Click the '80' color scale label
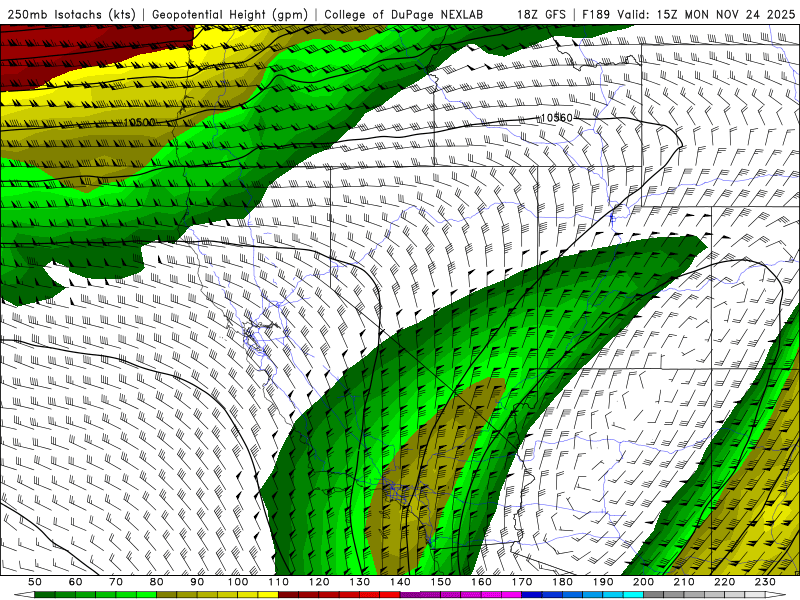Screen dimensions: 800x600 pos(157,582)
